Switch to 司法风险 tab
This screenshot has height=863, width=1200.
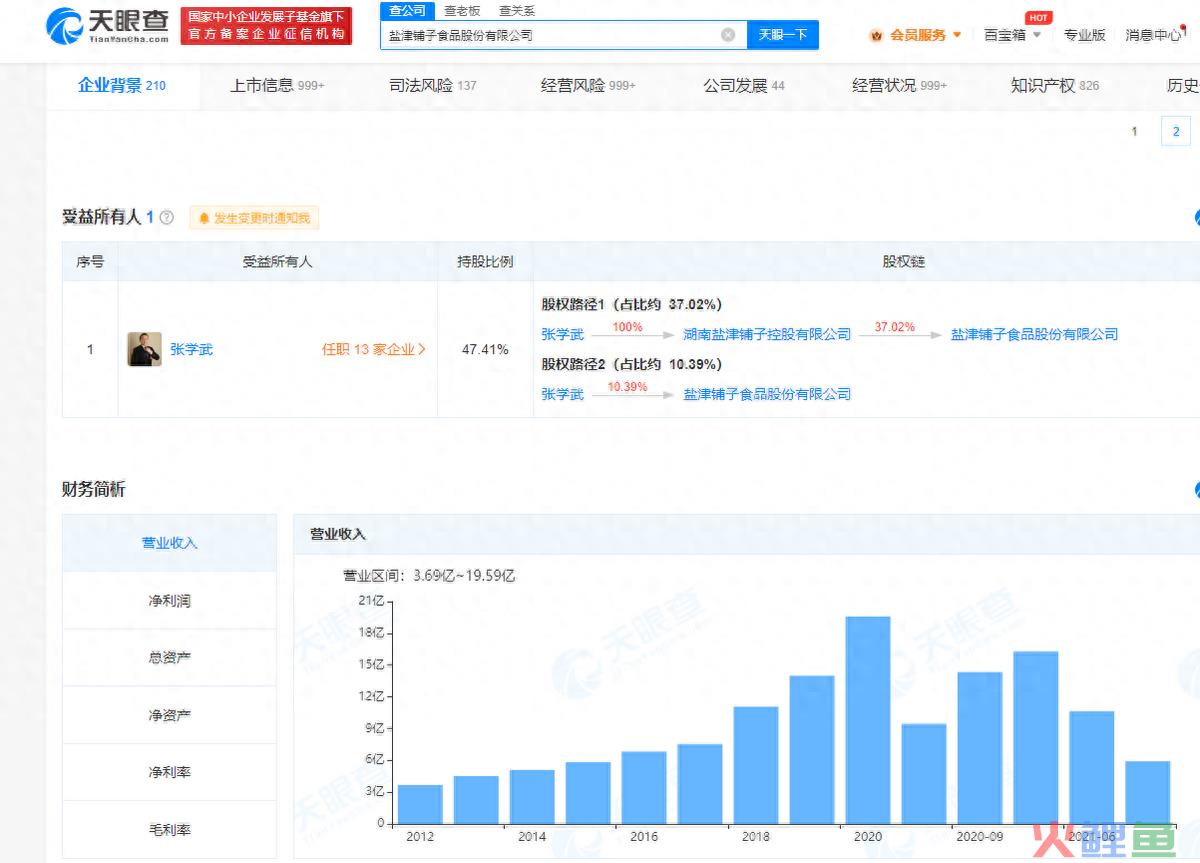point(433,86)
